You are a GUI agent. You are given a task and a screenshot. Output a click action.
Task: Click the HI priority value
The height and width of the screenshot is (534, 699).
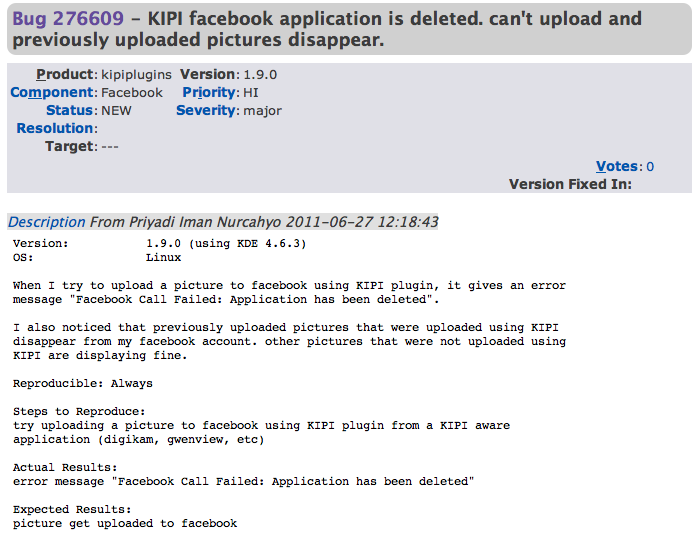pos(251,93)
